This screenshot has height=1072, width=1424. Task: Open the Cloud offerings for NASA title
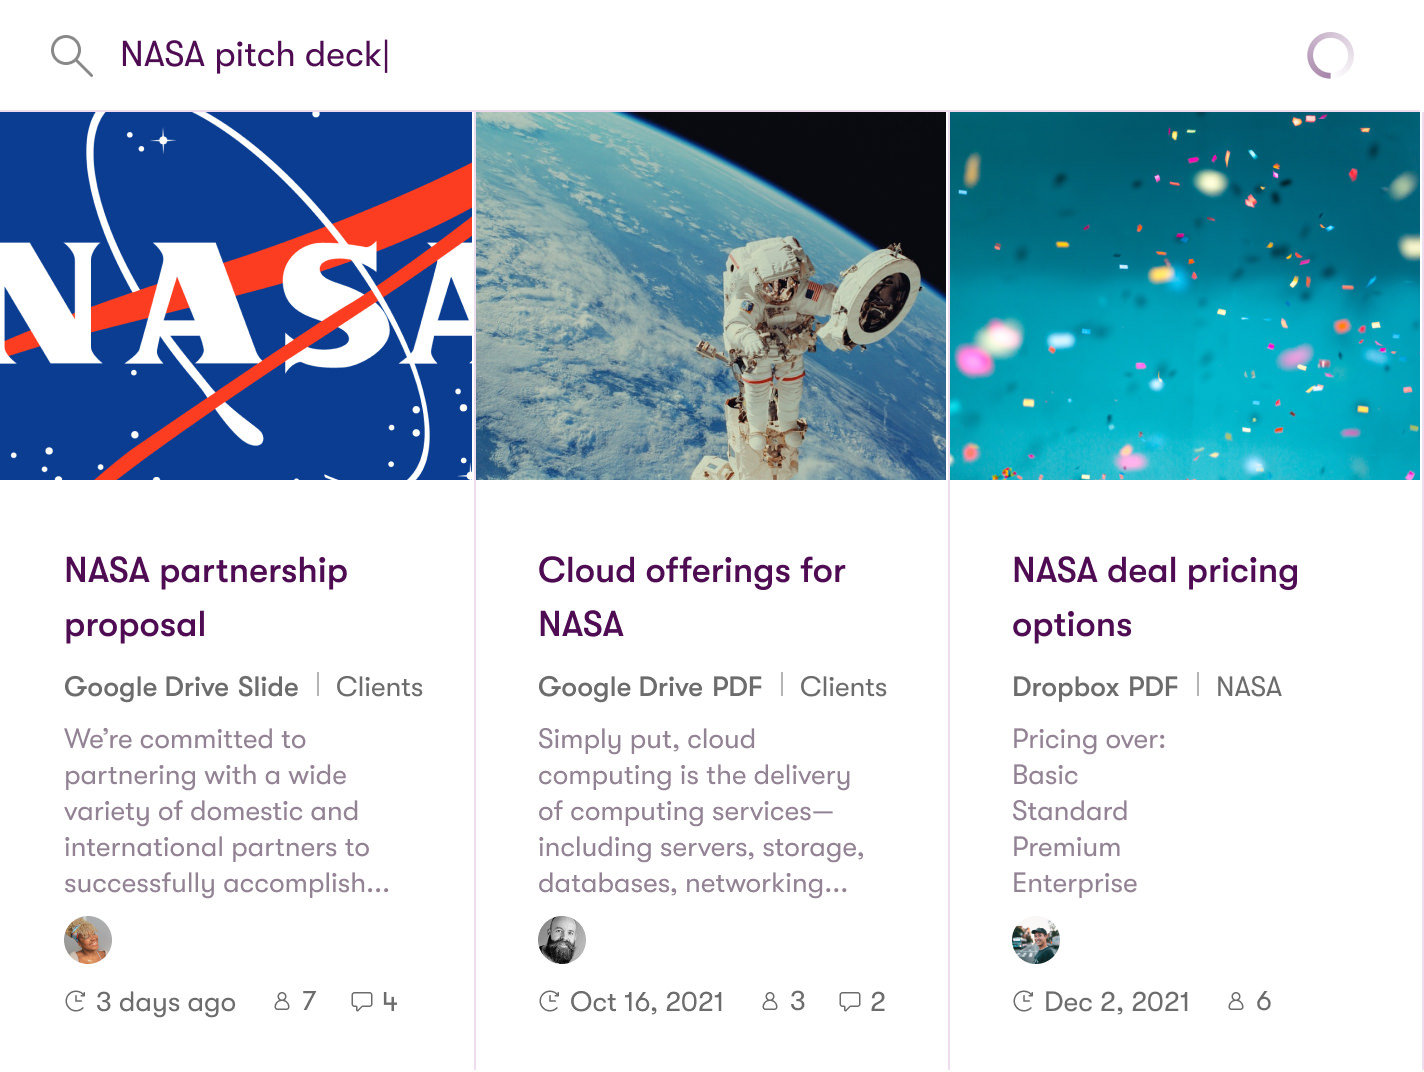coord(692,597)
